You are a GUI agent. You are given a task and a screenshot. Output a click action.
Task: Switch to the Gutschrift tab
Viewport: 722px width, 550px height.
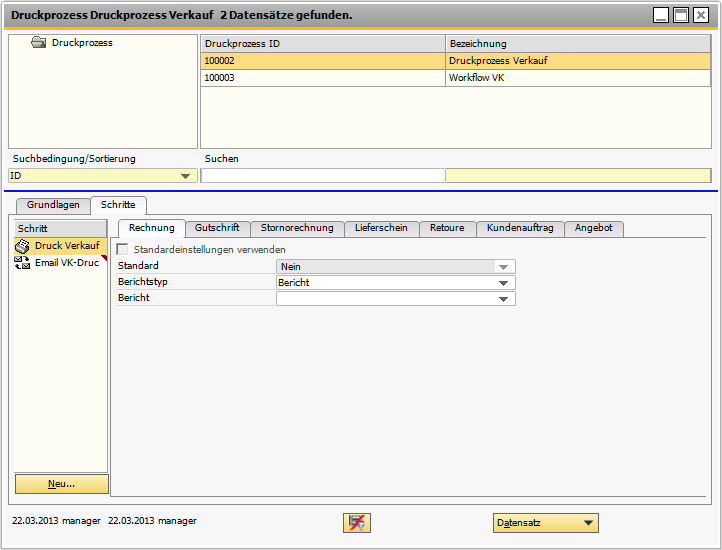point(217,228)
